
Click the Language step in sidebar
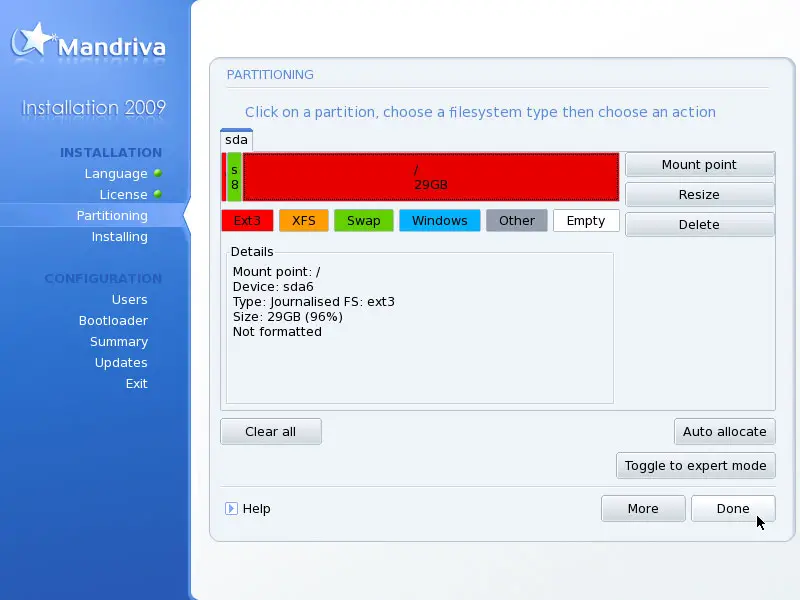point(116,174)
